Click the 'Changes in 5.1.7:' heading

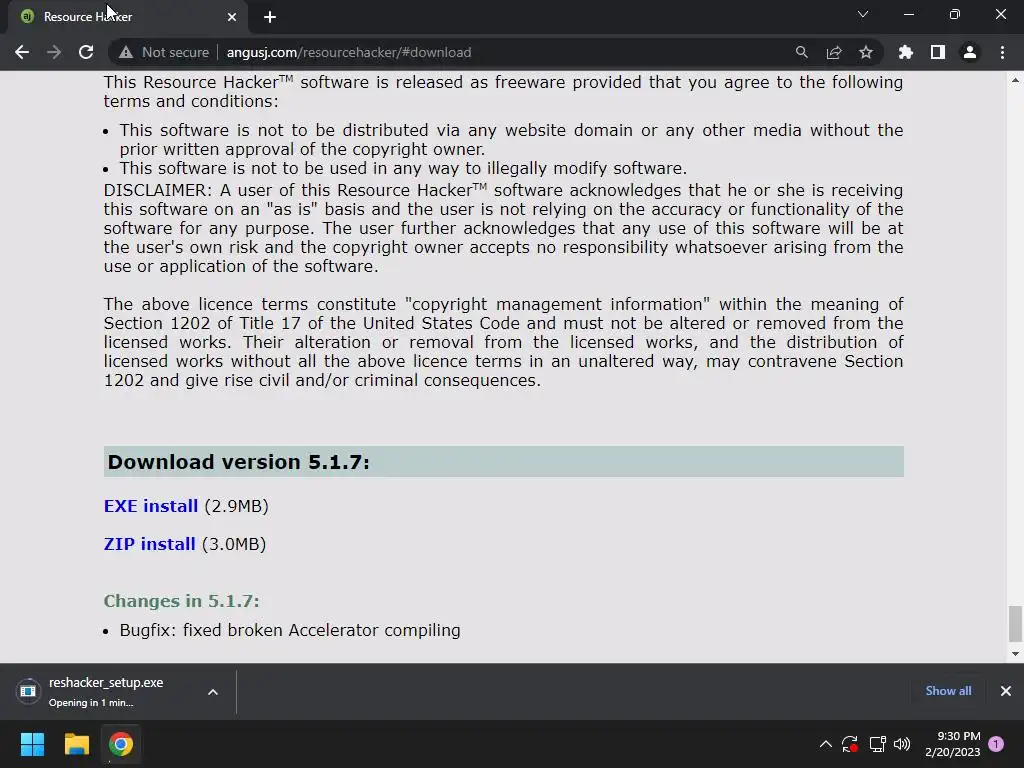point(182,601)
